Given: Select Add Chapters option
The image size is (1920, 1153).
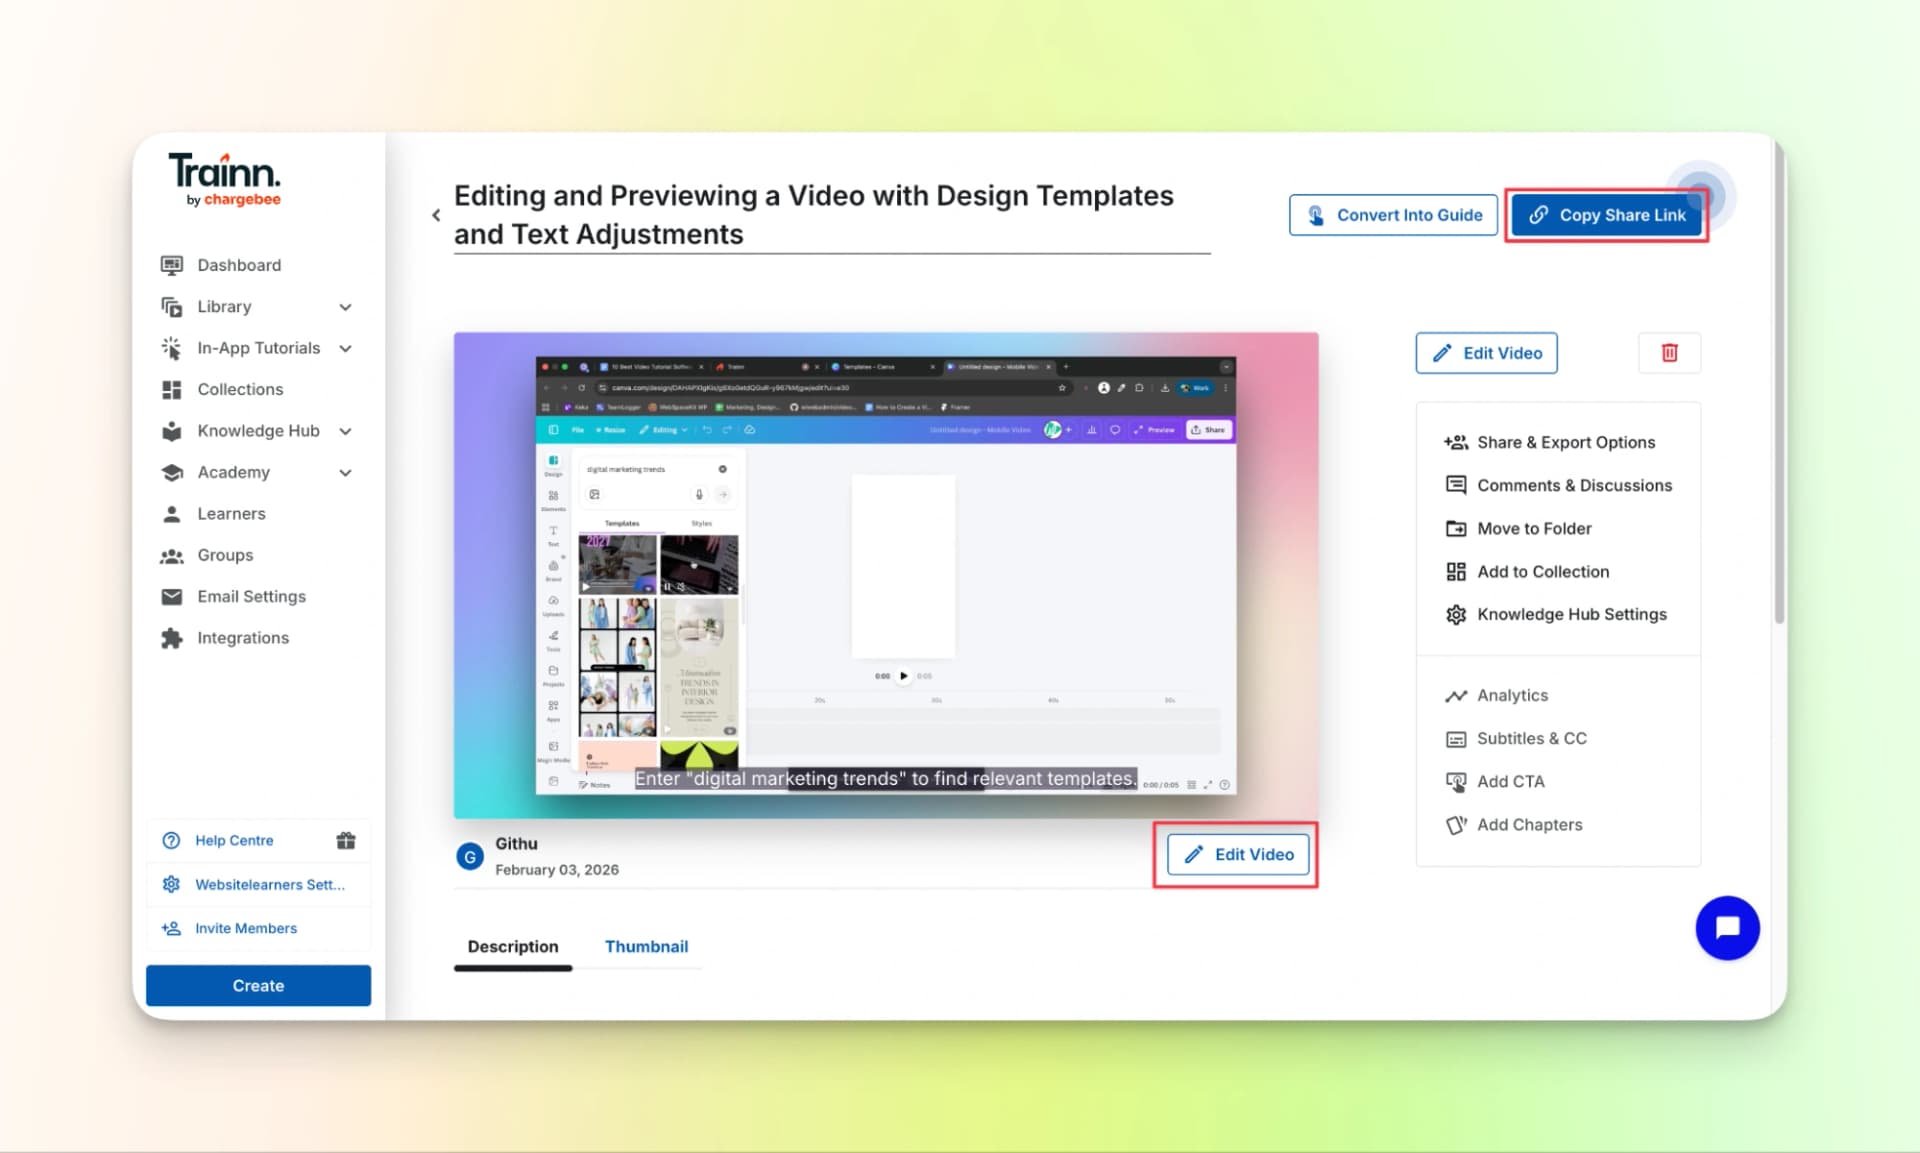Looking at the screenshot, I should point(1528,824).
